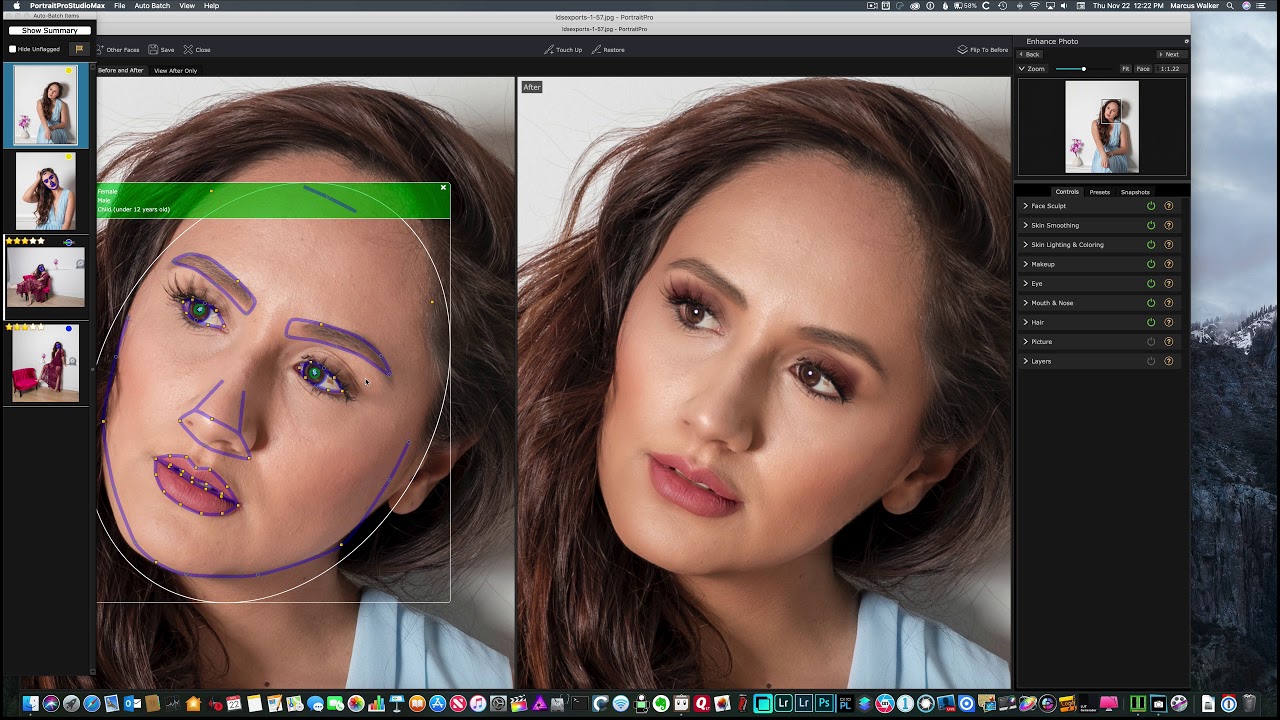Expand the Eye section

(1026, 283)
